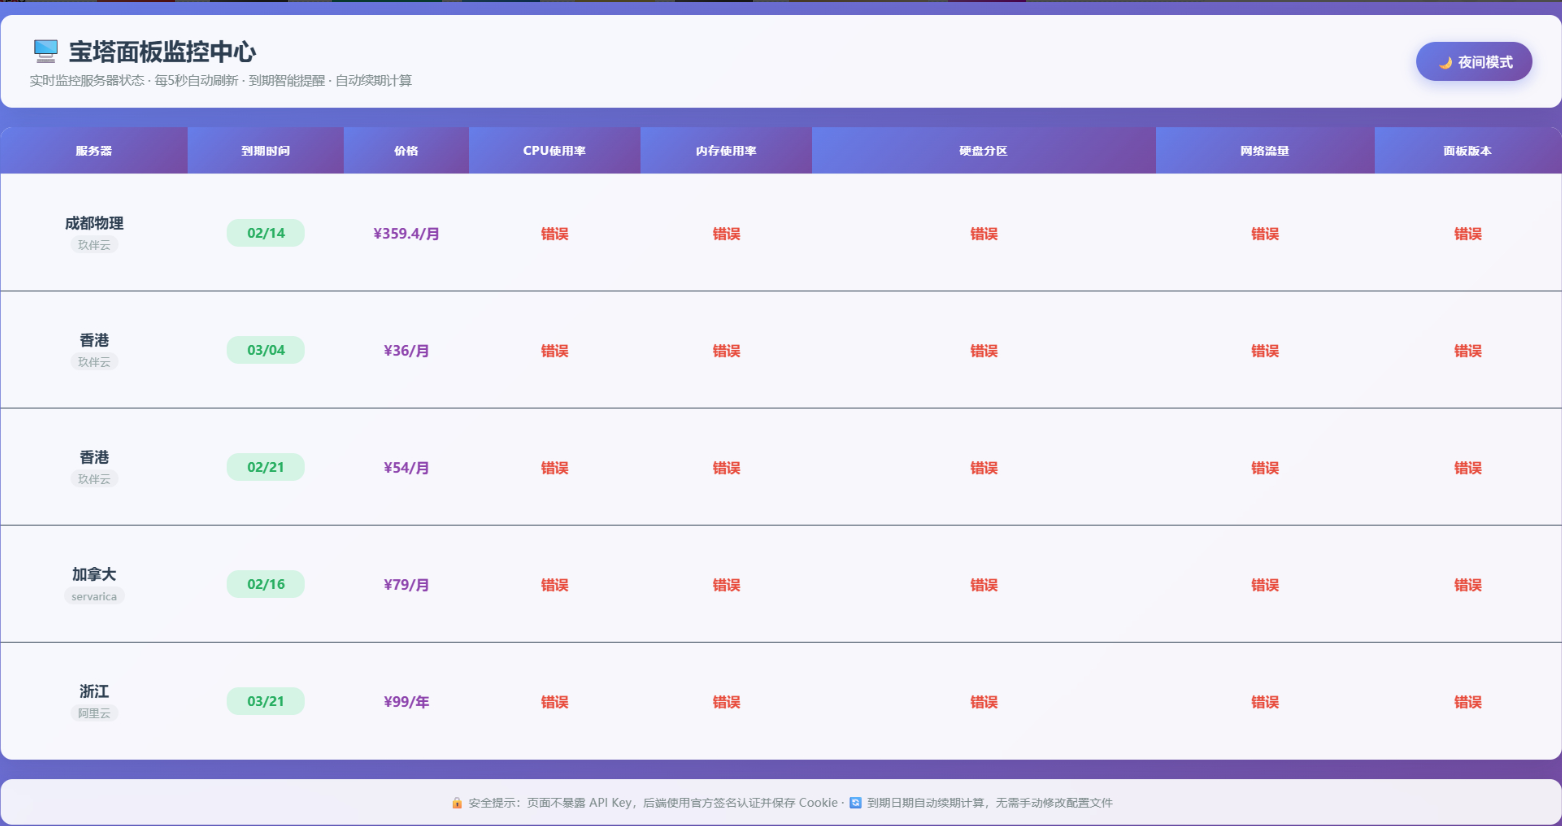Viewport: 1562px width, 826px height.
Task: Click the disk 错误 cell for 浙江
Action: click(984, 701)
